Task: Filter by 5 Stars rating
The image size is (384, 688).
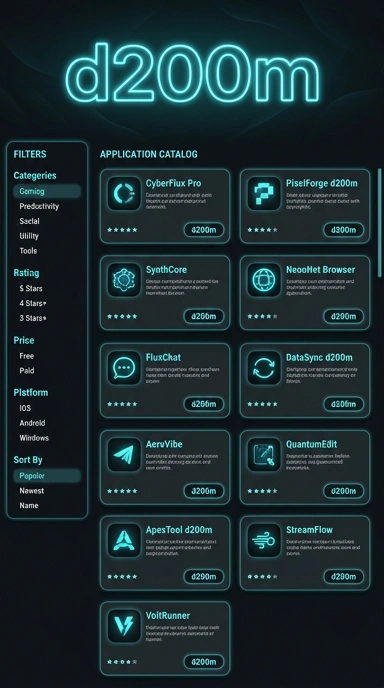Action: [x=31, y=288]
